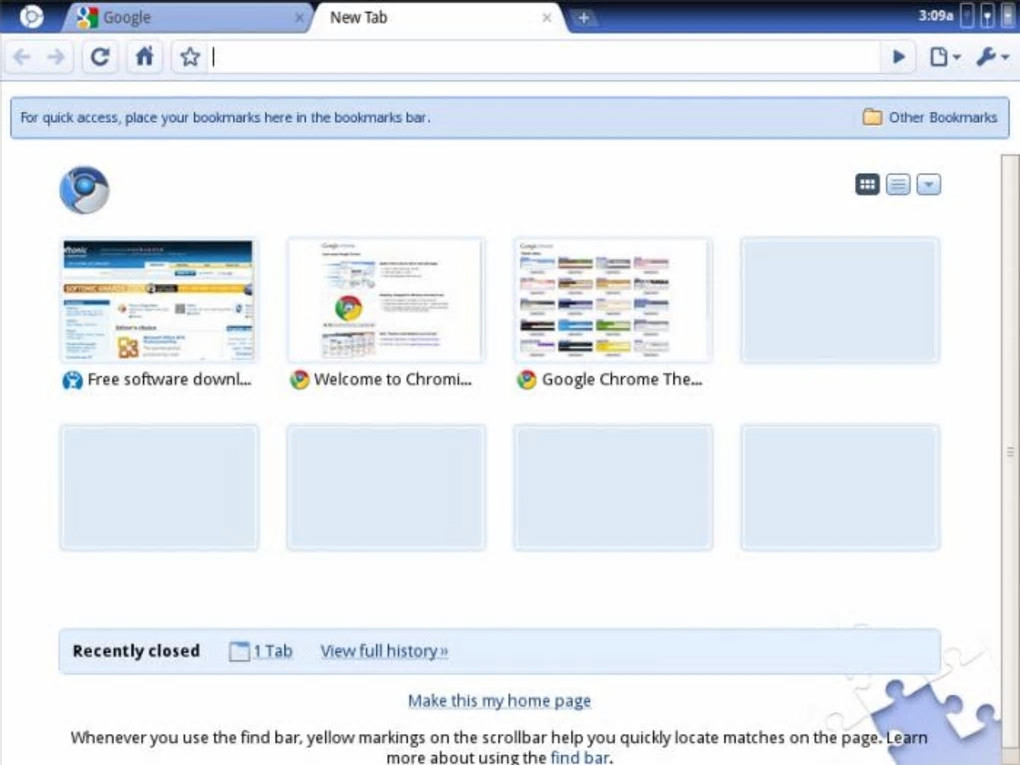Click the 'Free software downl...' title
1020x765 pixels.
coord(169,379)
